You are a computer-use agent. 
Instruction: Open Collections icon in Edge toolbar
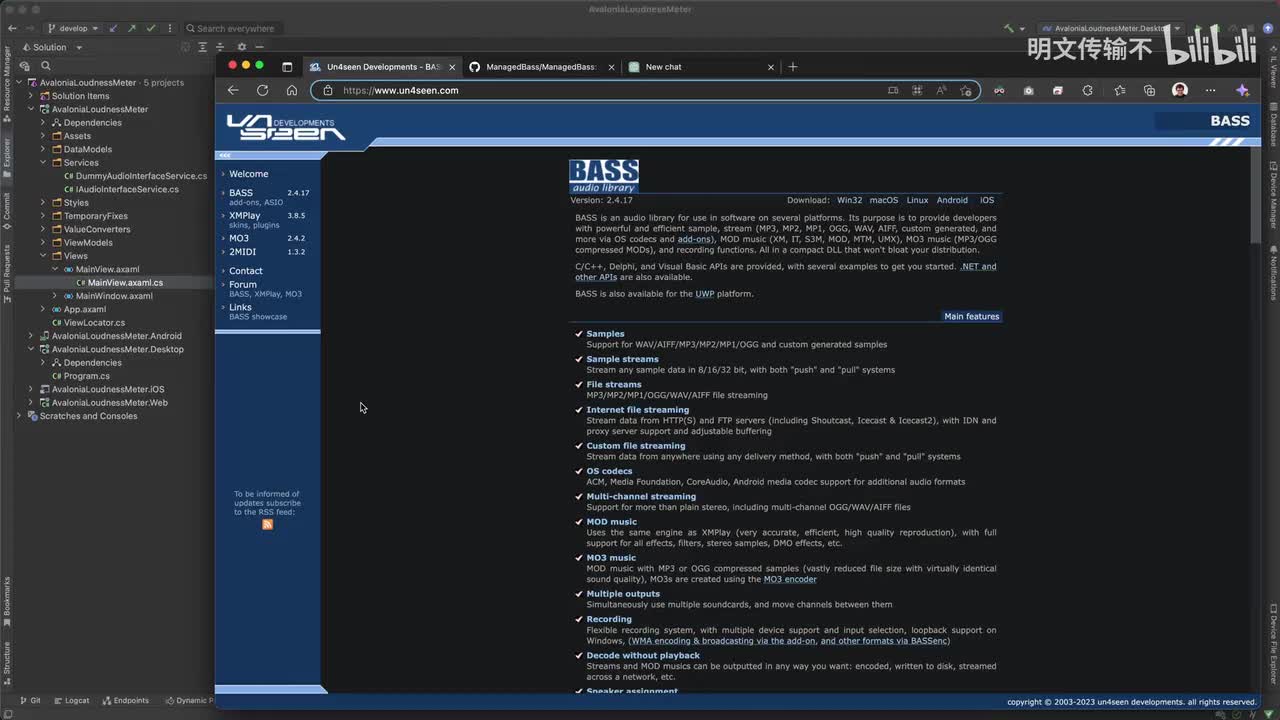click(x=1149, y=90)
